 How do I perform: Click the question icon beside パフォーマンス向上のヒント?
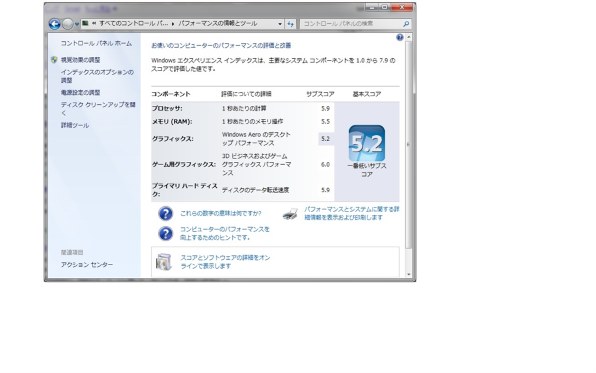165,233
